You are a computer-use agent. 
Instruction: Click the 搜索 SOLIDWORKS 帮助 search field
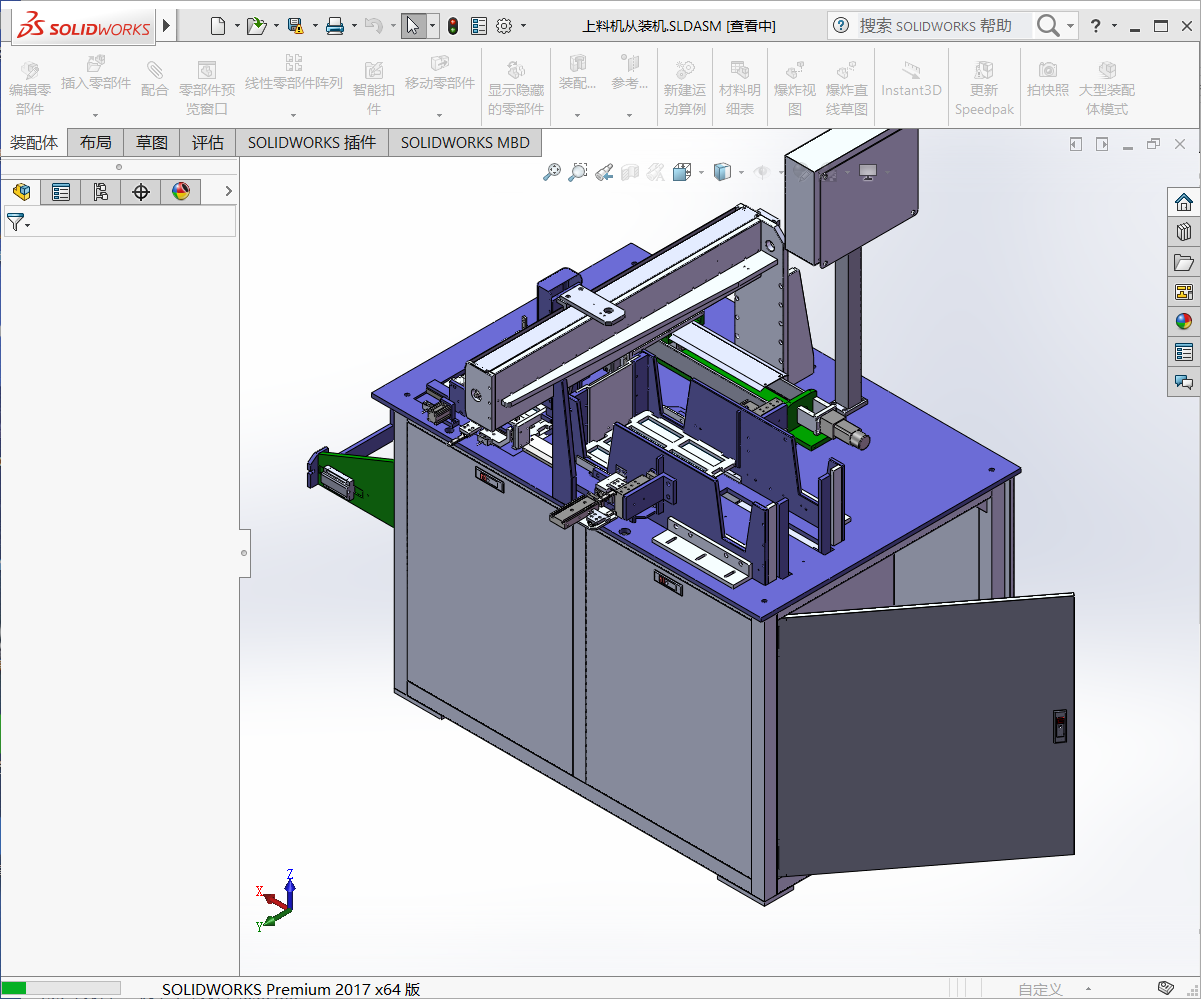click(x=935, y=26)
